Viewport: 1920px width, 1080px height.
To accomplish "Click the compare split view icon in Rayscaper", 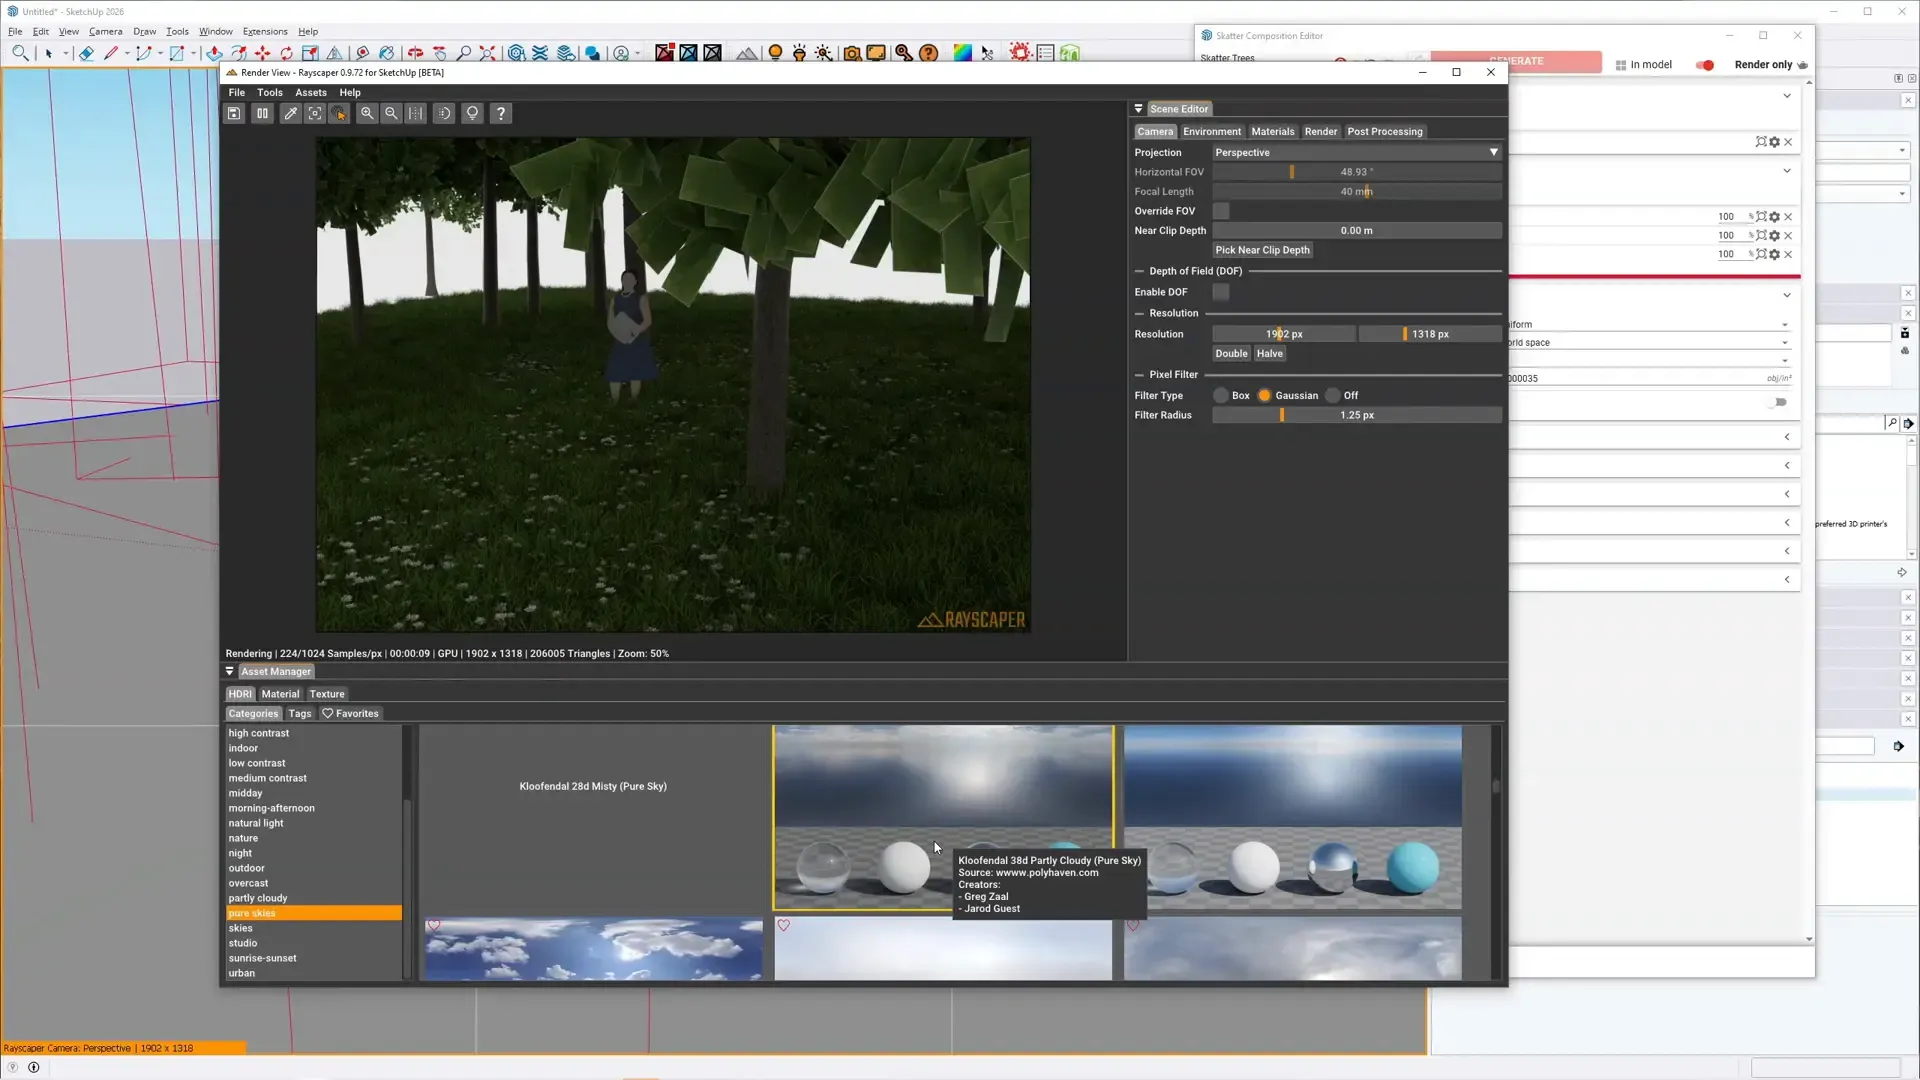I will pos(416,114).
